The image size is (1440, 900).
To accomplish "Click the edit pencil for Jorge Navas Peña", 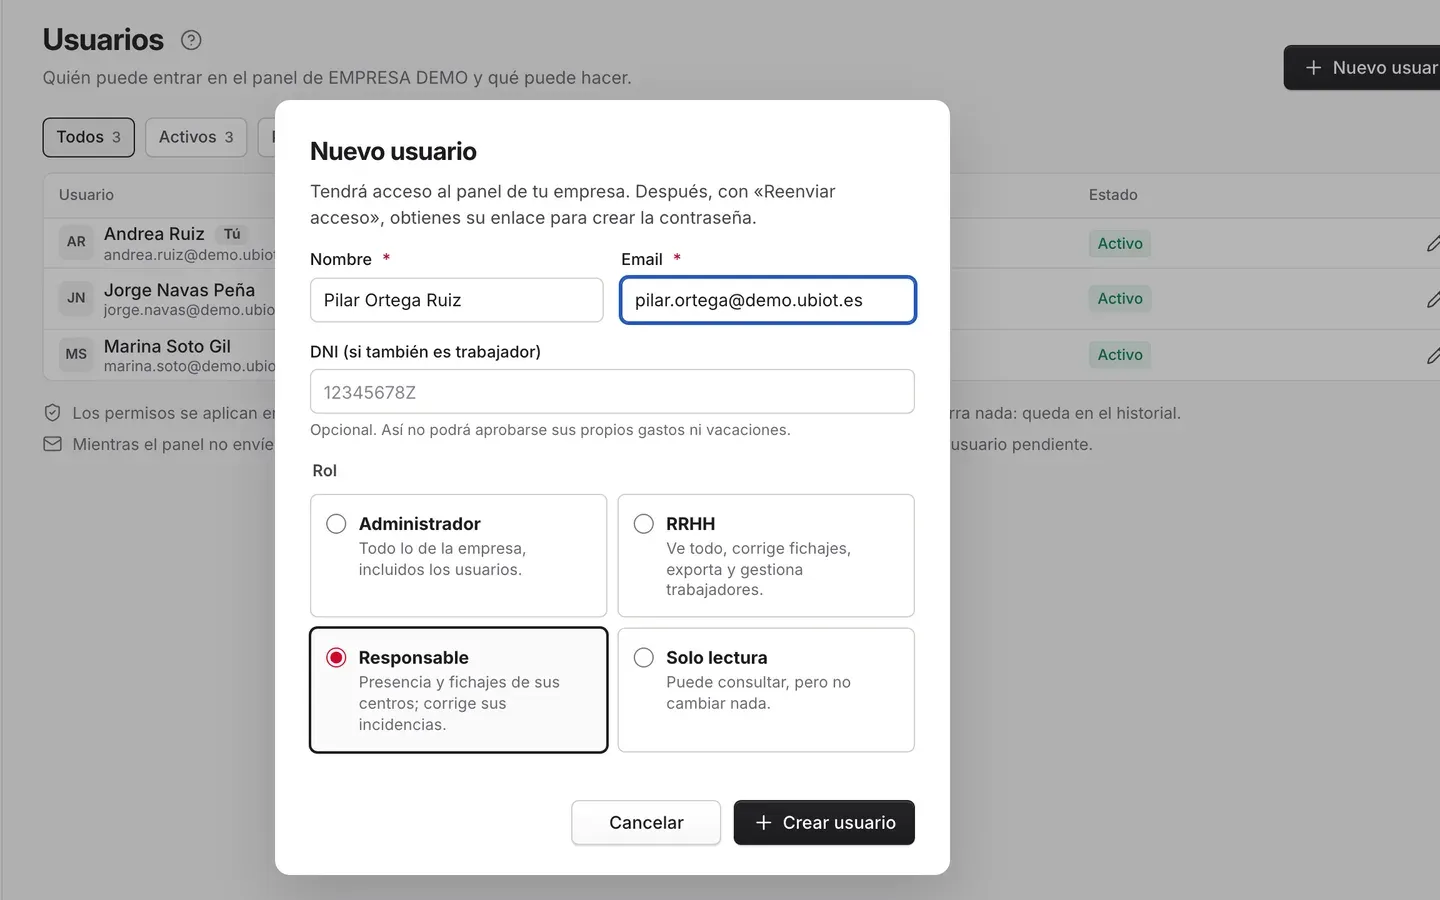I will (x=1433, y=299).
